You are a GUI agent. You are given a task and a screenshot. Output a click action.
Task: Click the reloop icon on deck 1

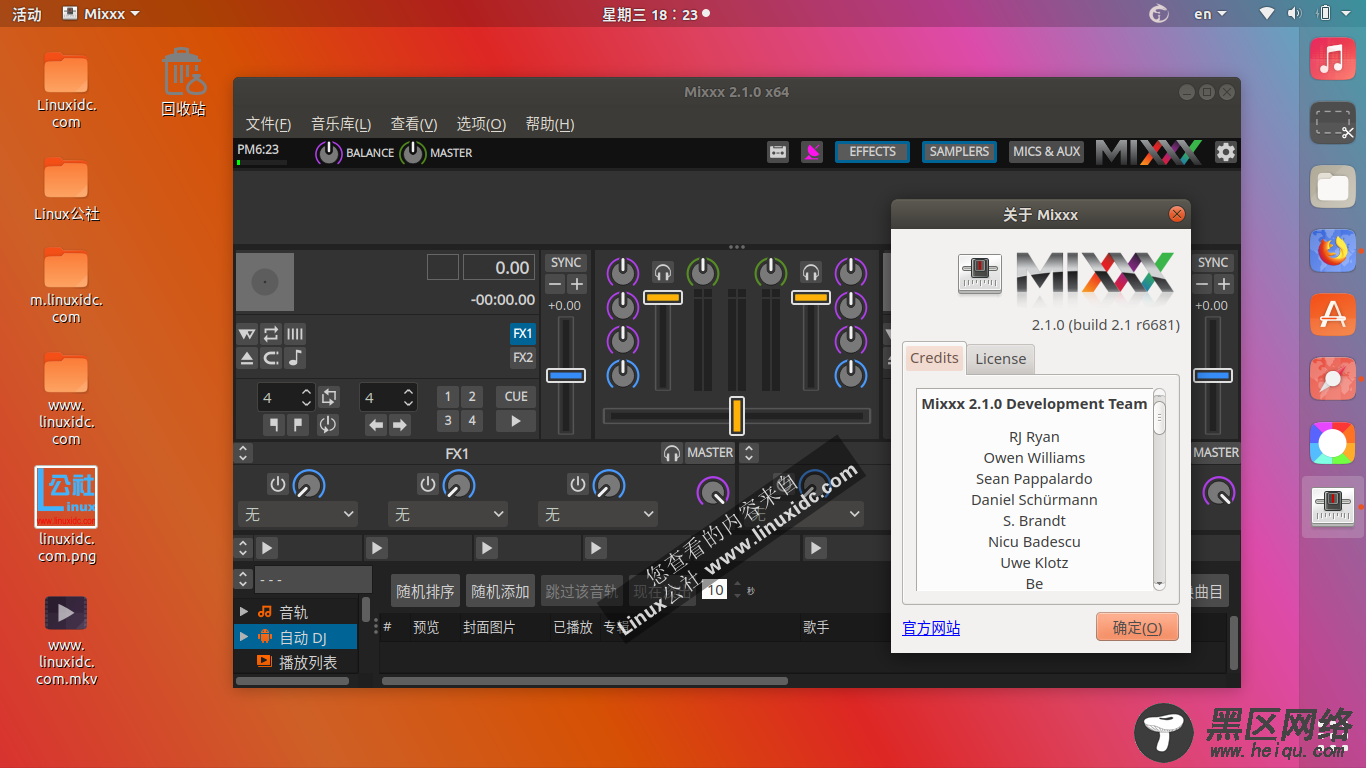coord(328,425)
